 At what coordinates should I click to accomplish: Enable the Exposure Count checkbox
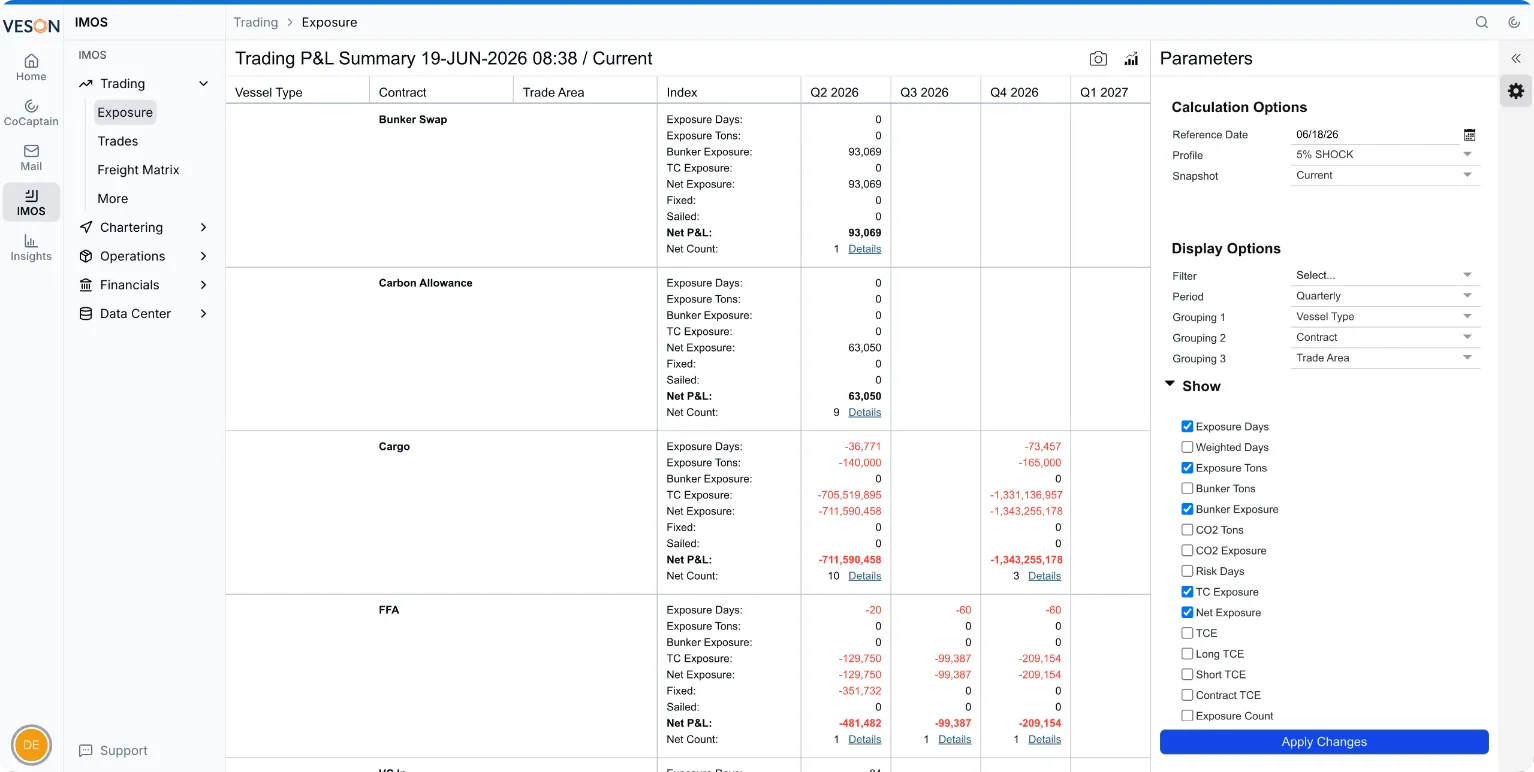1187,716
